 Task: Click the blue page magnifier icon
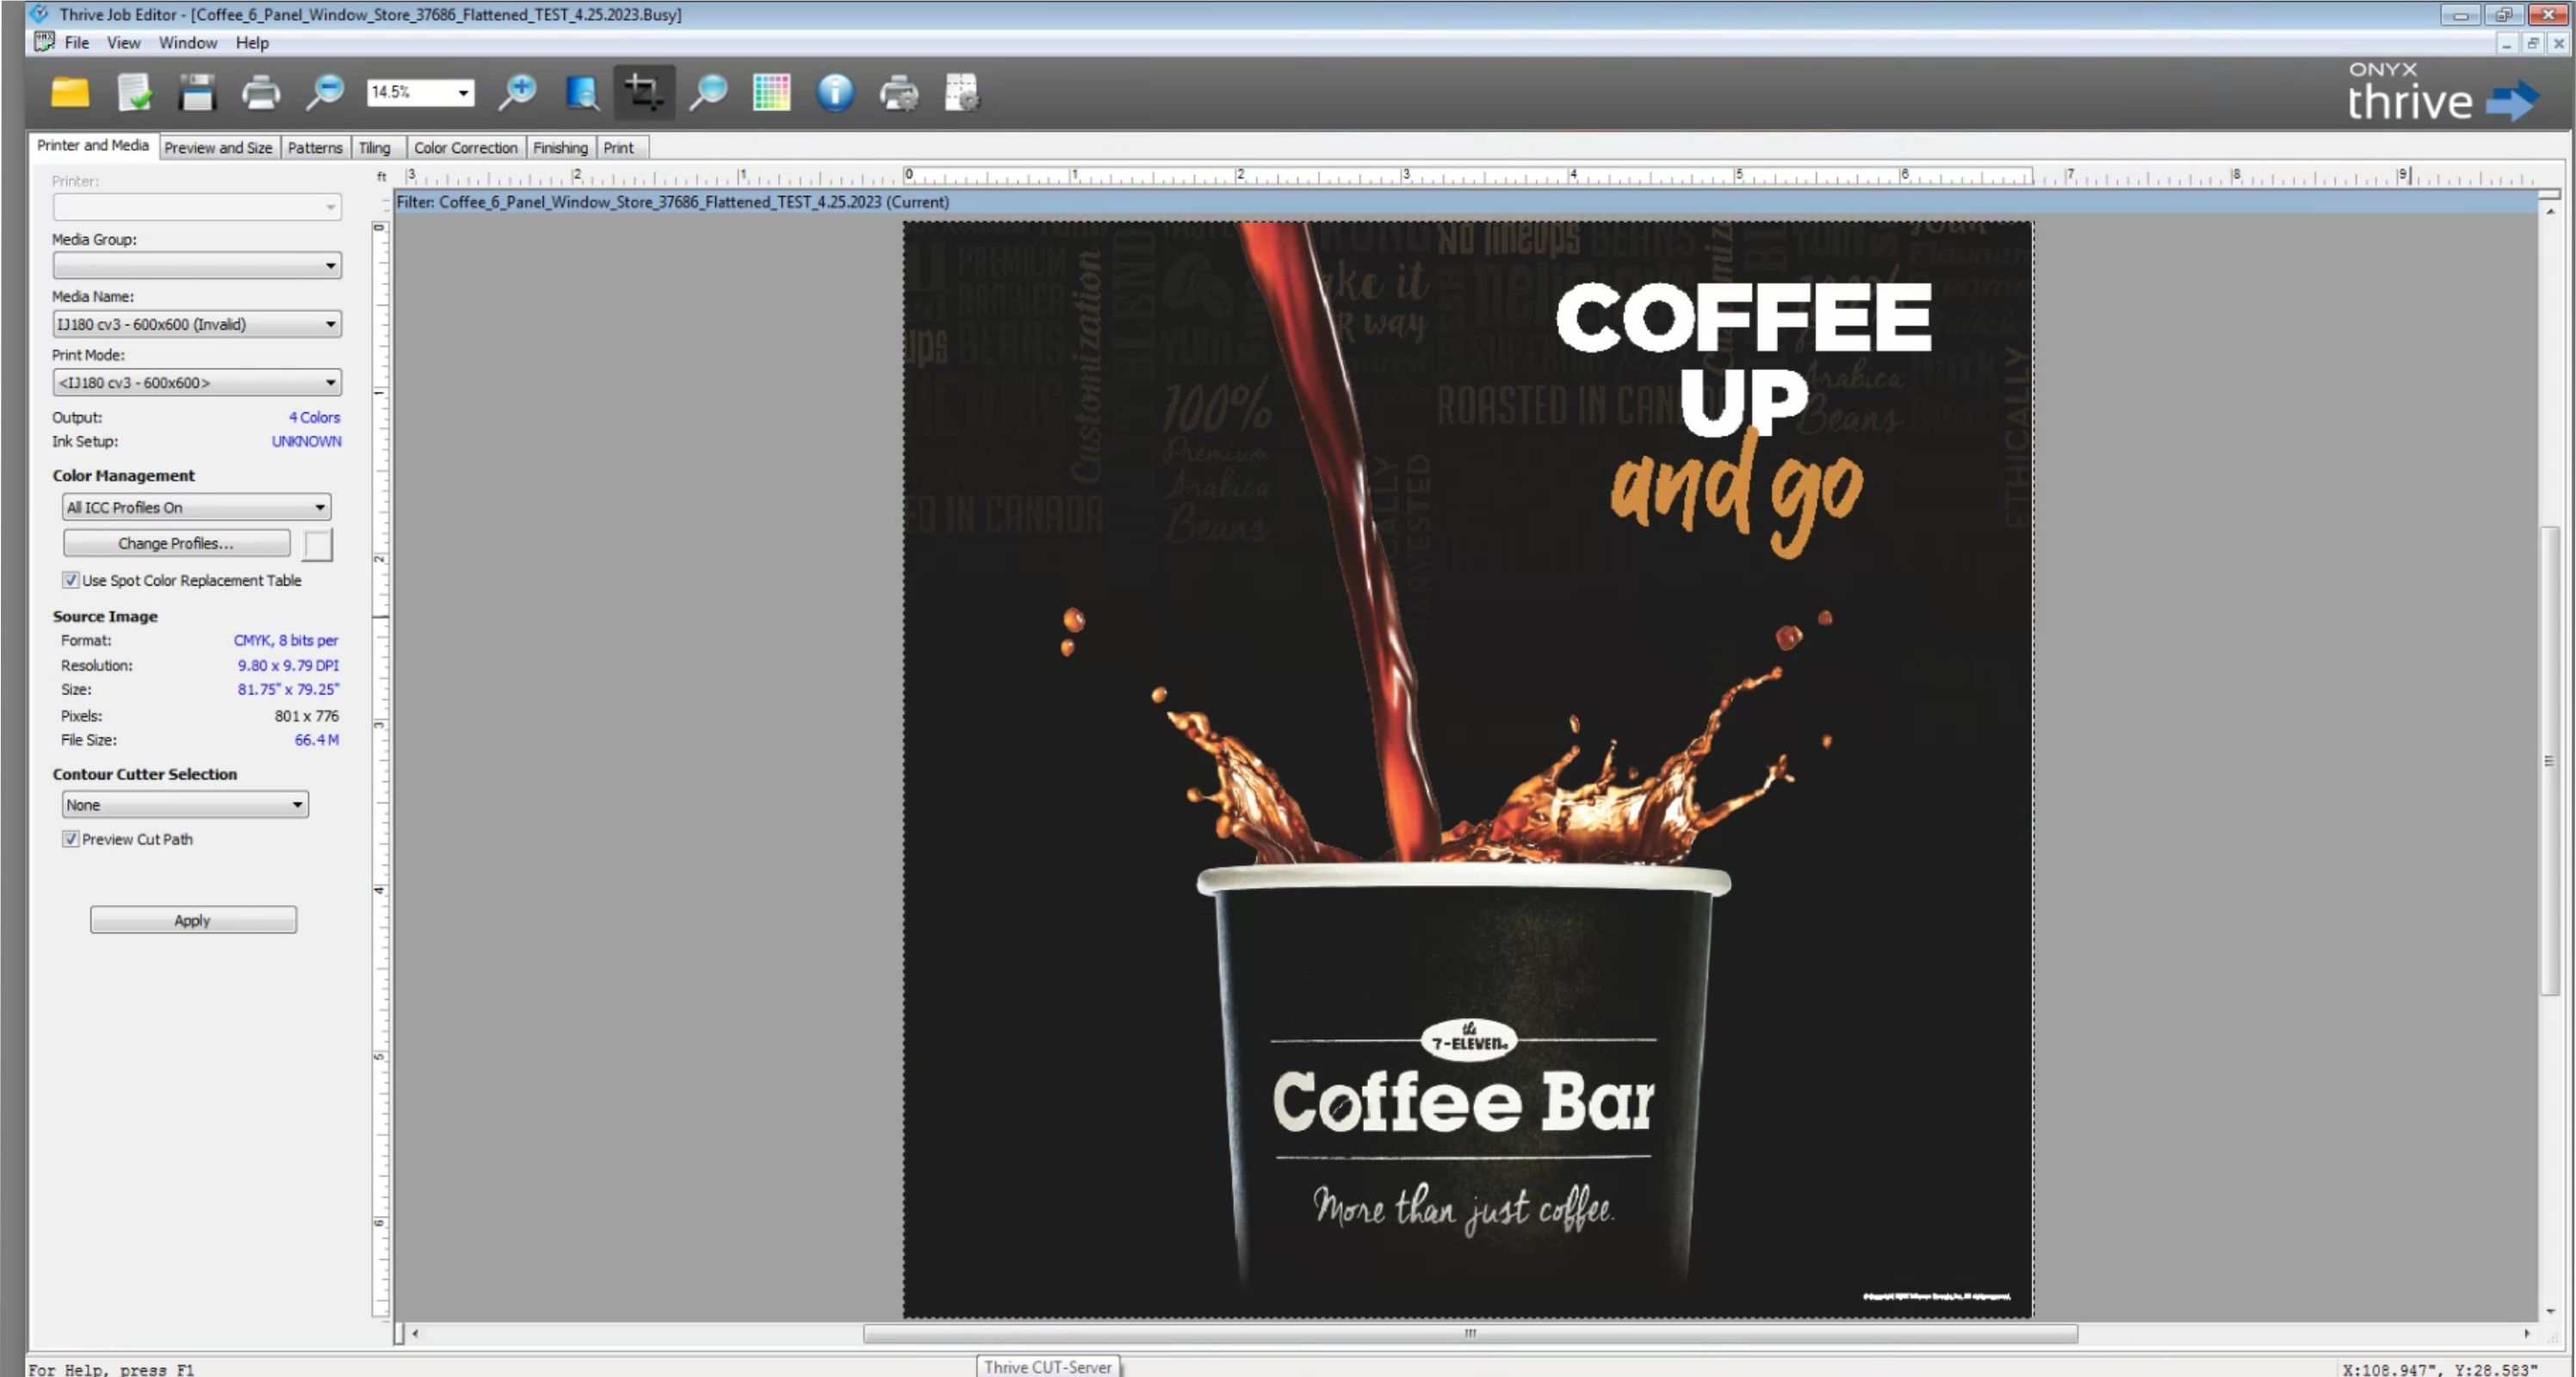pyautogui.click(x=581, y=93)
